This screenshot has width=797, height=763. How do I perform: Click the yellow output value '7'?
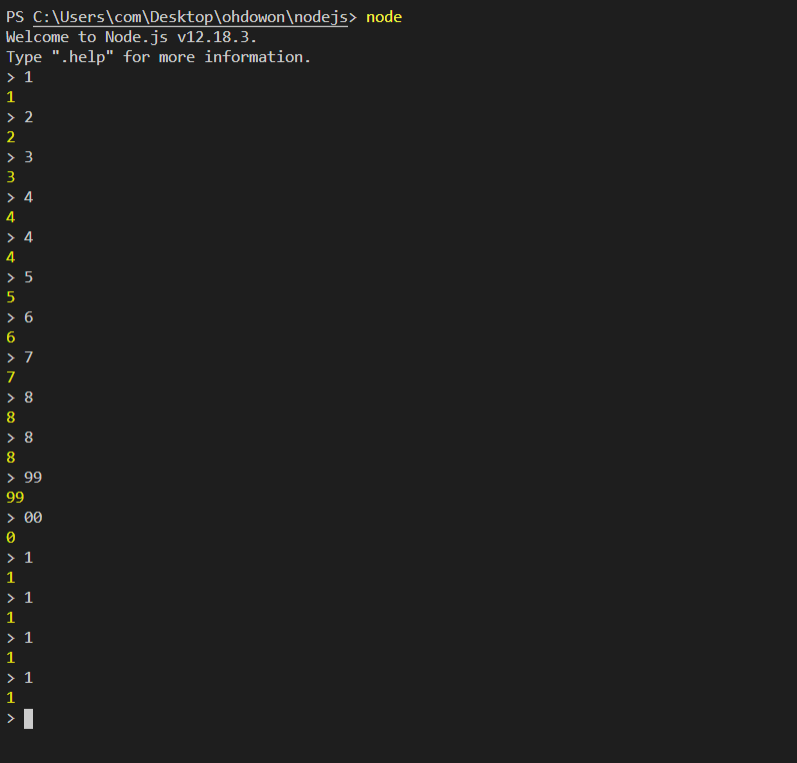(x=11, y=378)
